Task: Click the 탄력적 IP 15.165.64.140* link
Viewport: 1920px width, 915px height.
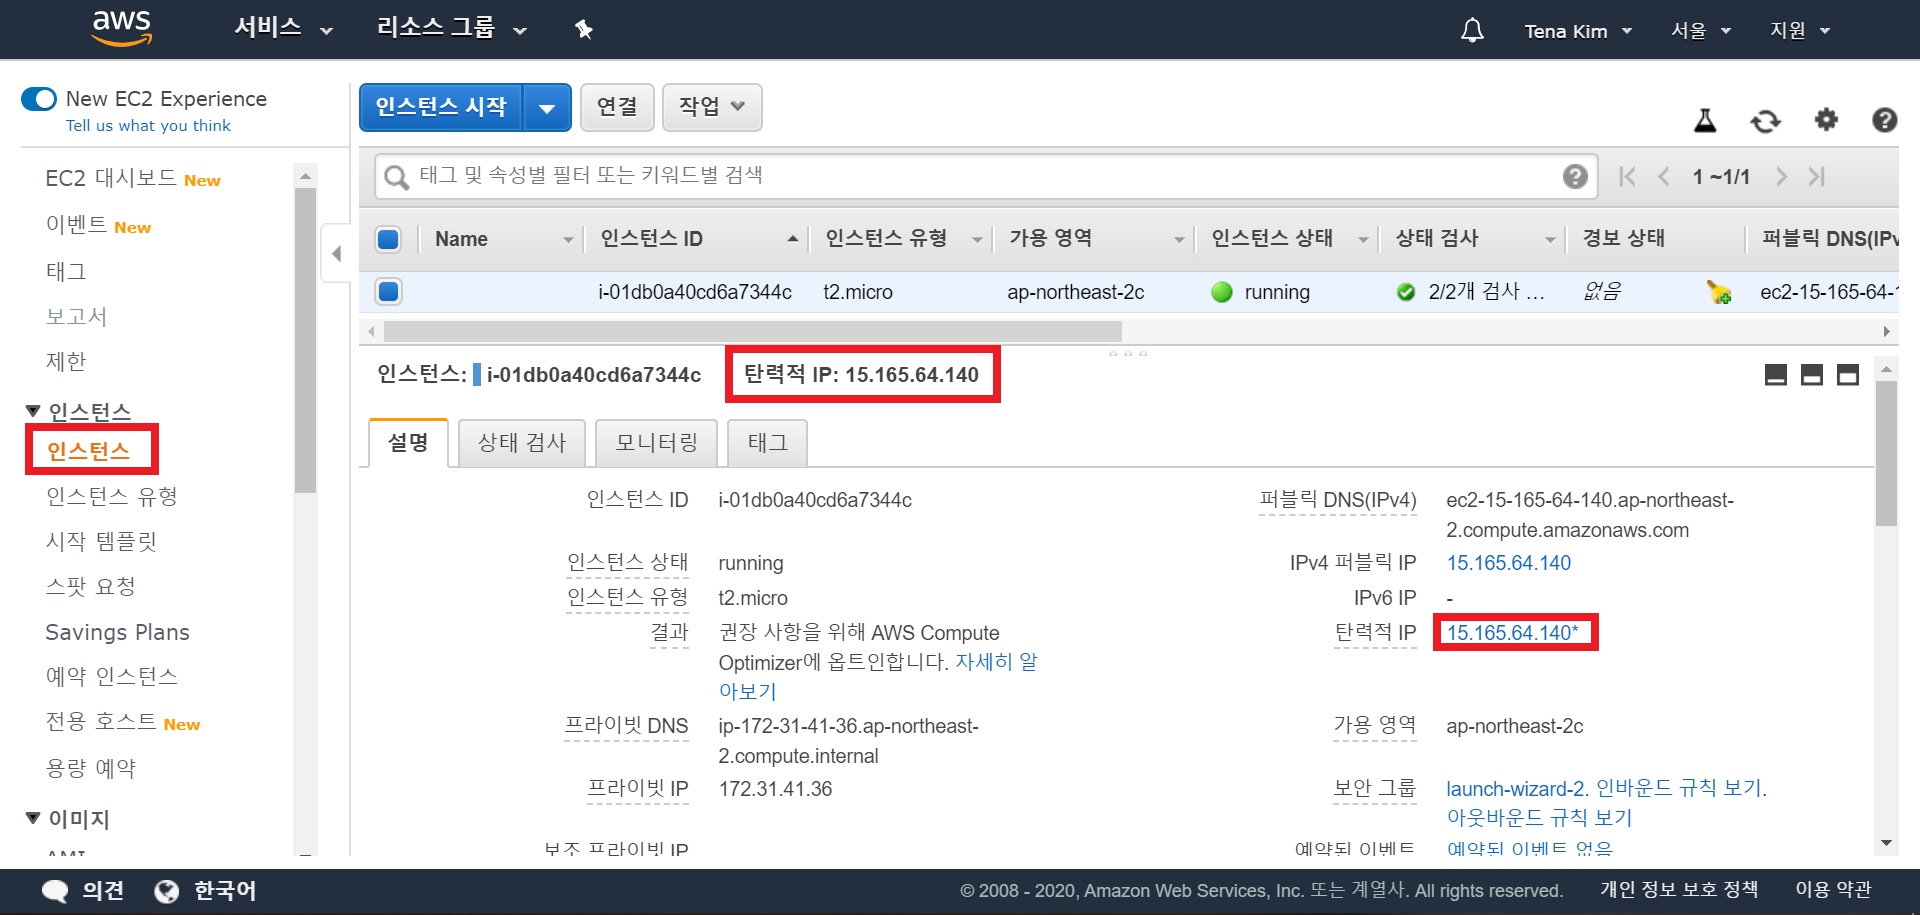Action: click(x=1513, y=633)
